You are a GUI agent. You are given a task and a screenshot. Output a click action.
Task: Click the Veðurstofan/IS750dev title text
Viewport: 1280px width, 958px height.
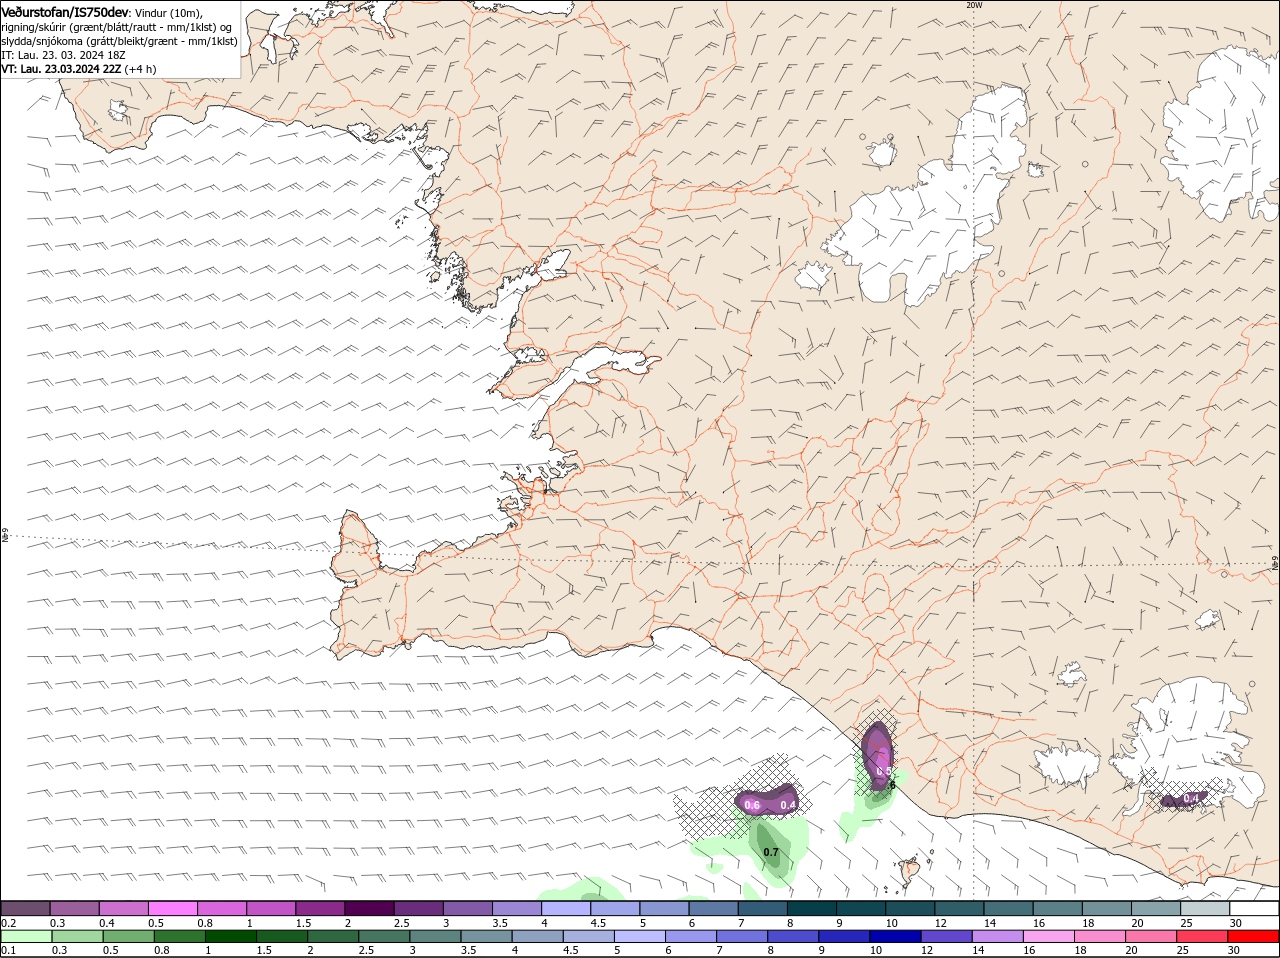click(x=65, y=12)
